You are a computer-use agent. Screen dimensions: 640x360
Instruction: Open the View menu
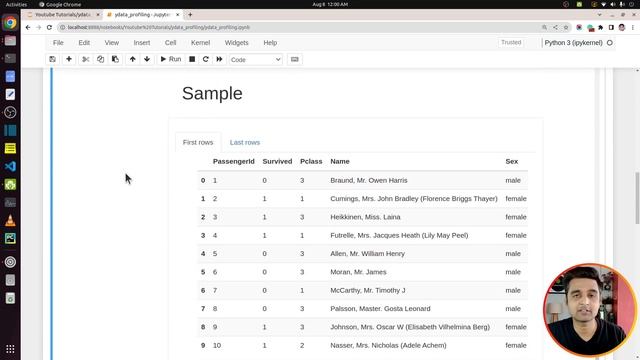pos(111,43)
